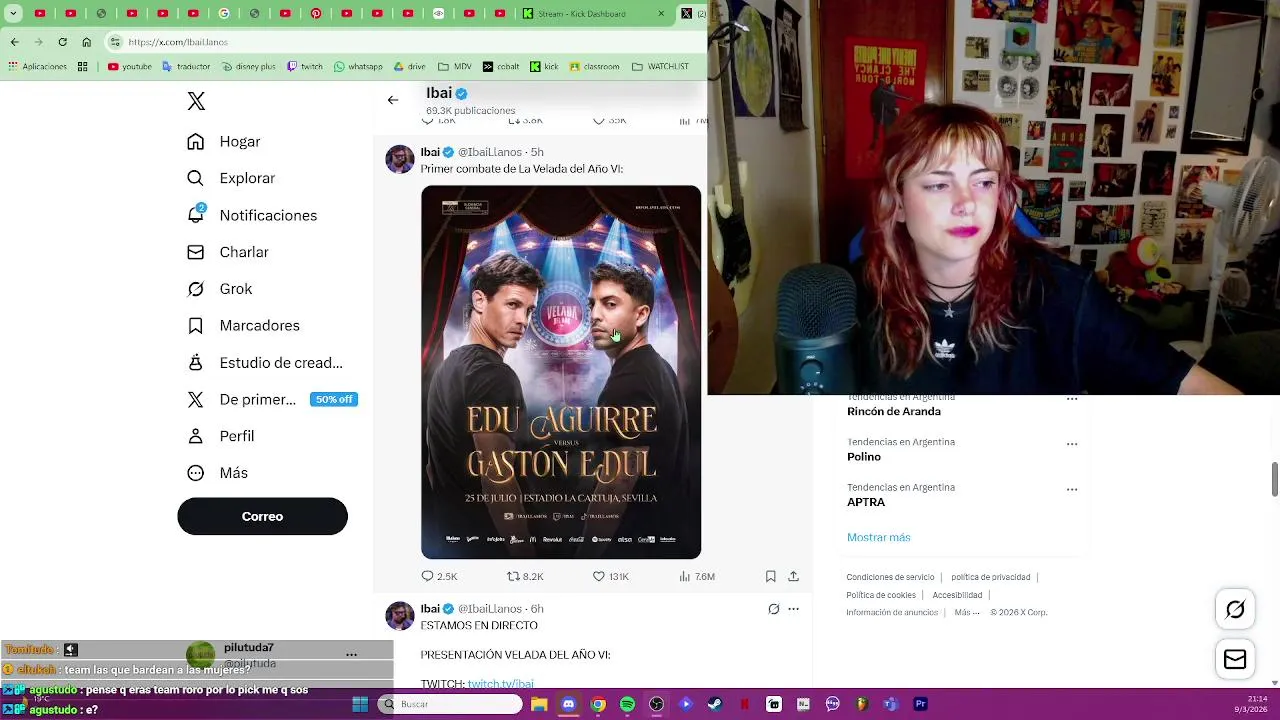The width and height of the screenshot is (1280, 720).
Task: Open more options for Polino trend
Action: [1072, 443]
